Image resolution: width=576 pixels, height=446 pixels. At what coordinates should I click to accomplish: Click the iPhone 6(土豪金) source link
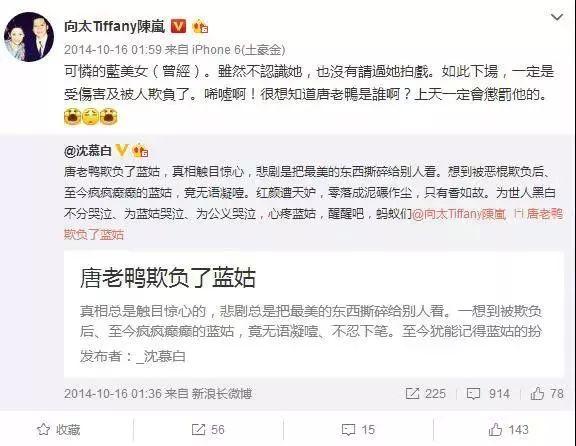239,50
